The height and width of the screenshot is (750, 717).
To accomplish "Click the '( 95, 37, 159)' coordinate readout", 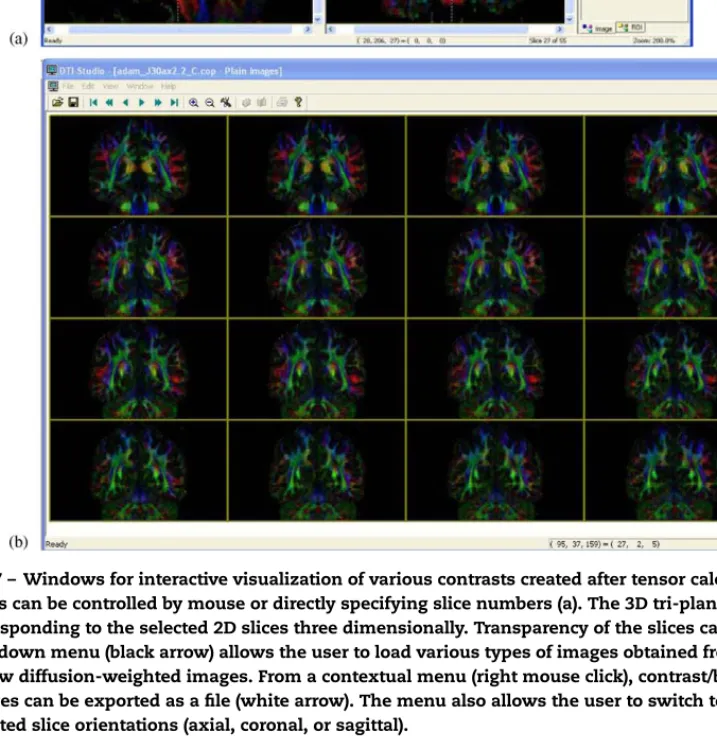I will 576,544.
